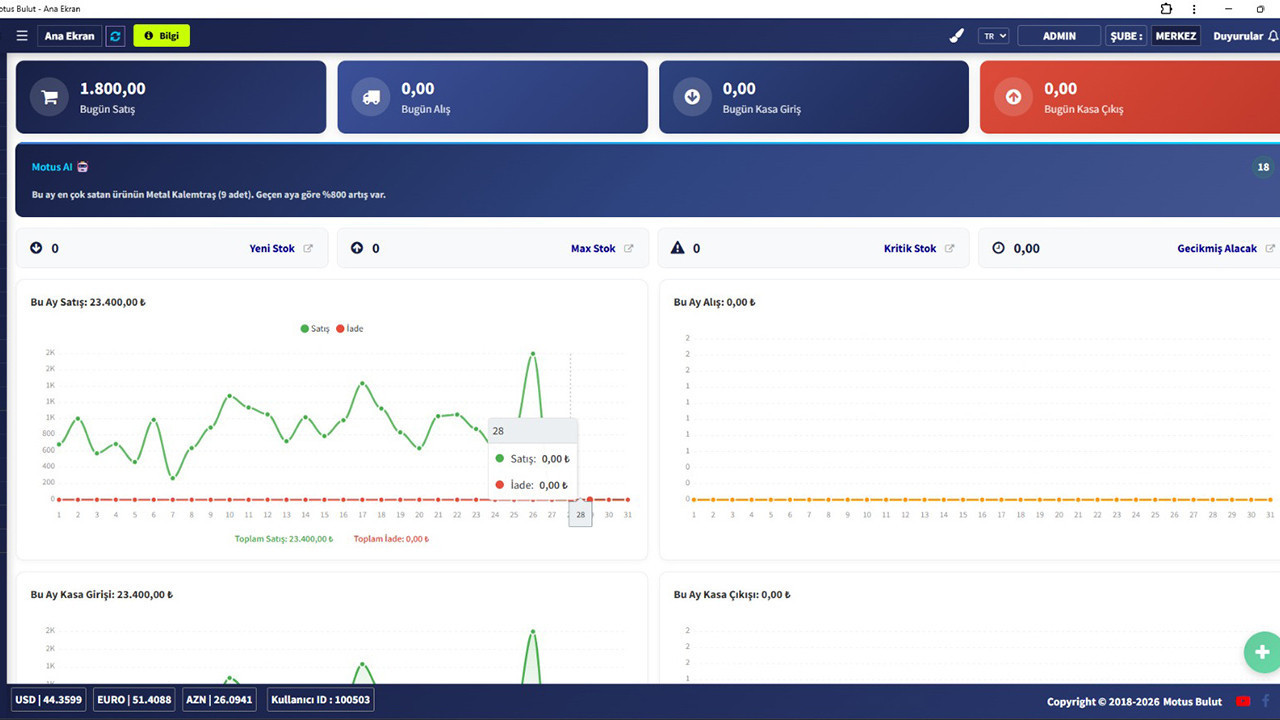This screenshot has width=1280, height=720.
Task: Click the green floating plus button
Action: click(x=1262, y=652)
